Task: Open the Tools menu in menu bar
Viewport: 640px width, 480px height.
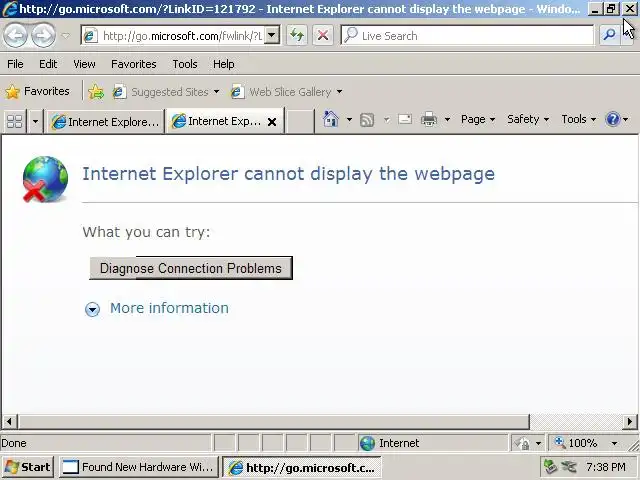Action: (x=184, y=64)
